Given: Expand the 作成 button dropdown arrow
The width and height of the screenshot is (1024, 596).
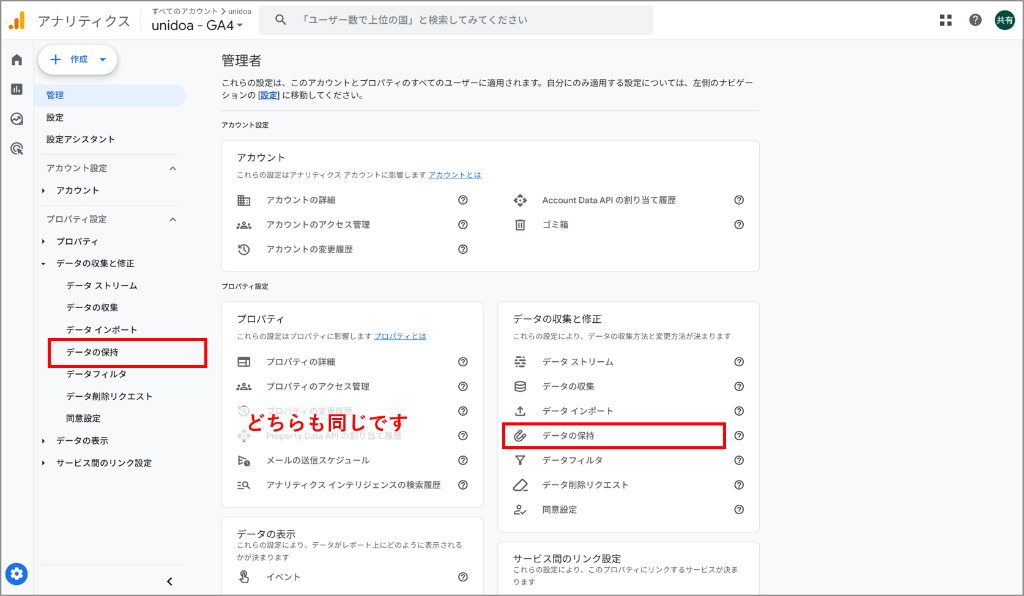Looking at the screenshot, I should click(101, 60).
